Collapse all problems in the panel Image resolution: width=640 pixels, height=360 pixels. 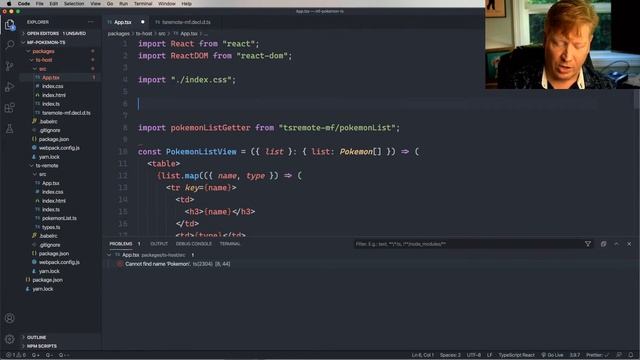tap(603, 244)
